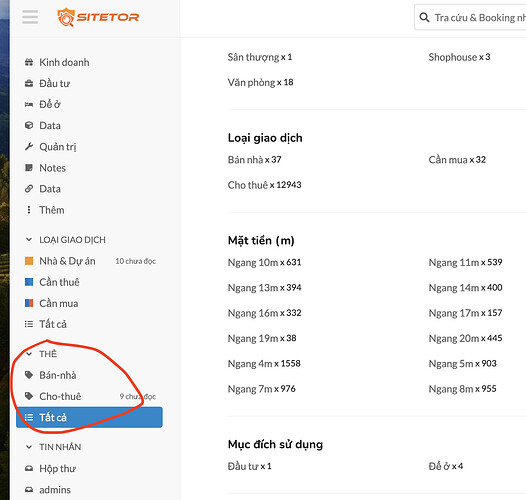Click the Đầu tư briefcase icon

[x=29, y=83]
